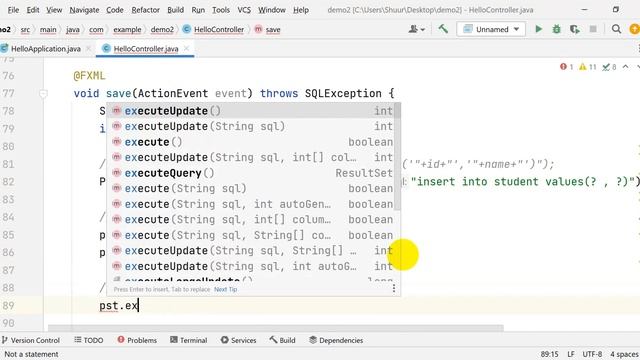
Task: Click HelloController class in breadcrumb
Action: click(x=213, y=29)
